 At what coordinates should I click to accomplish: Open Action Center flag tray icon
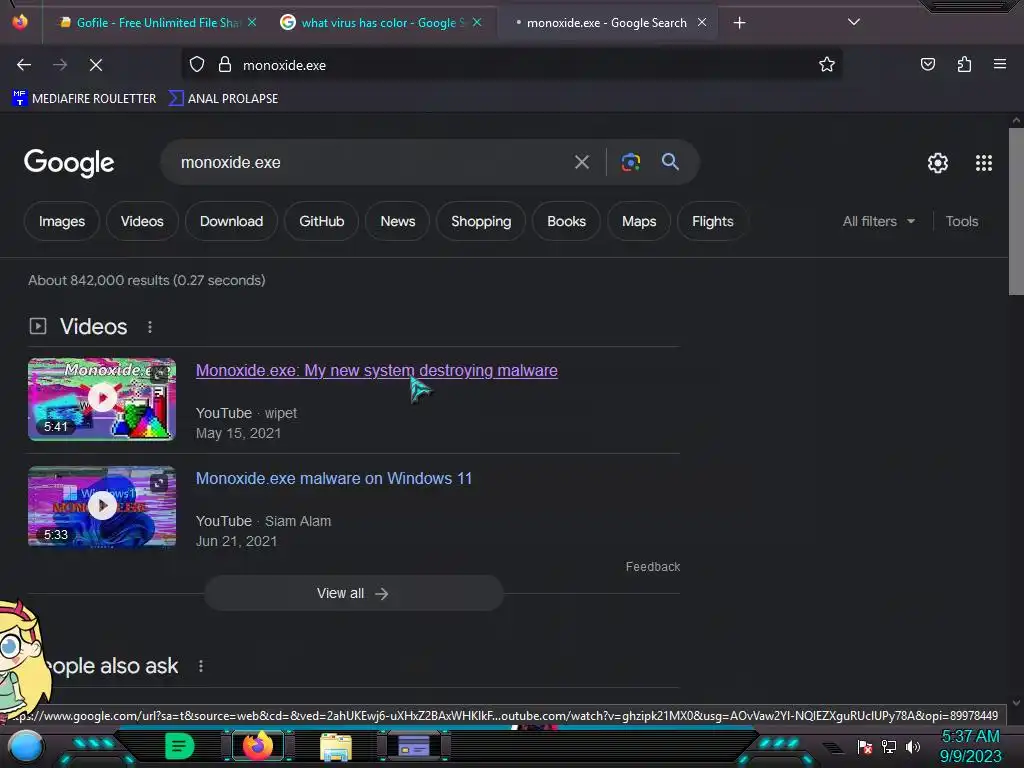[x=865, y=746]
